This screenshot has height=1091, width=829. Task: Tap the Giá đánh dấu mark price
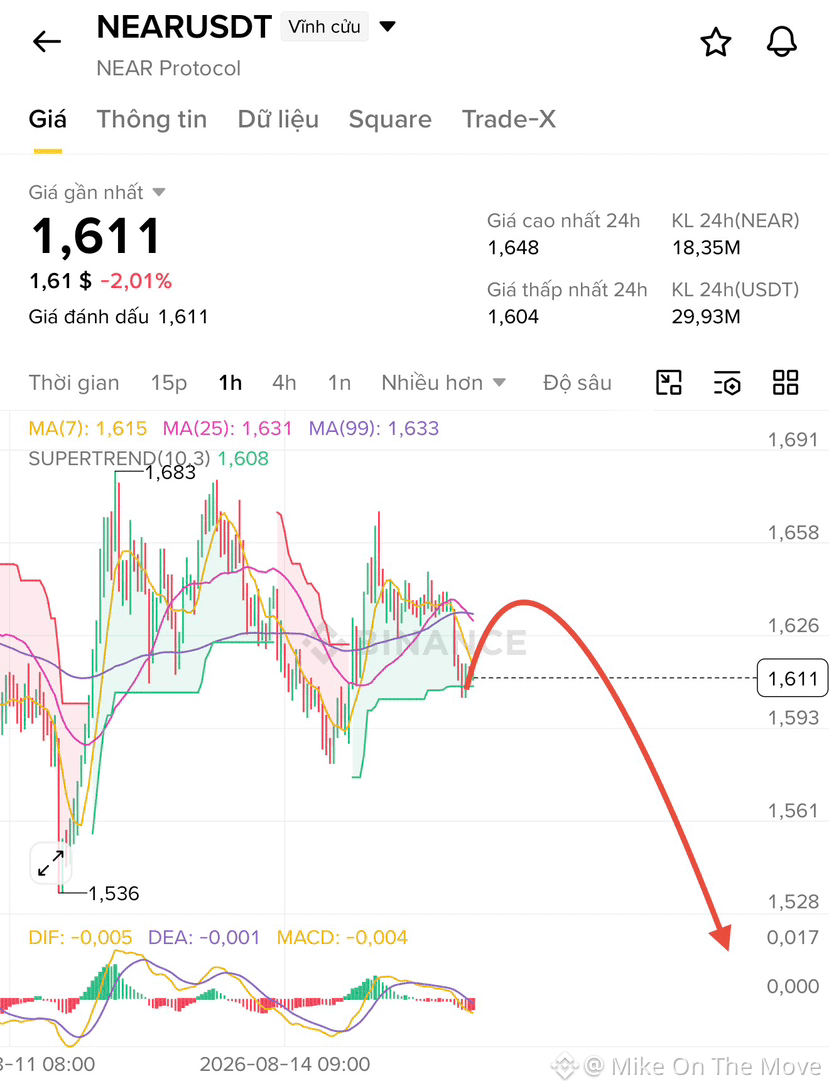pos(118,317)
